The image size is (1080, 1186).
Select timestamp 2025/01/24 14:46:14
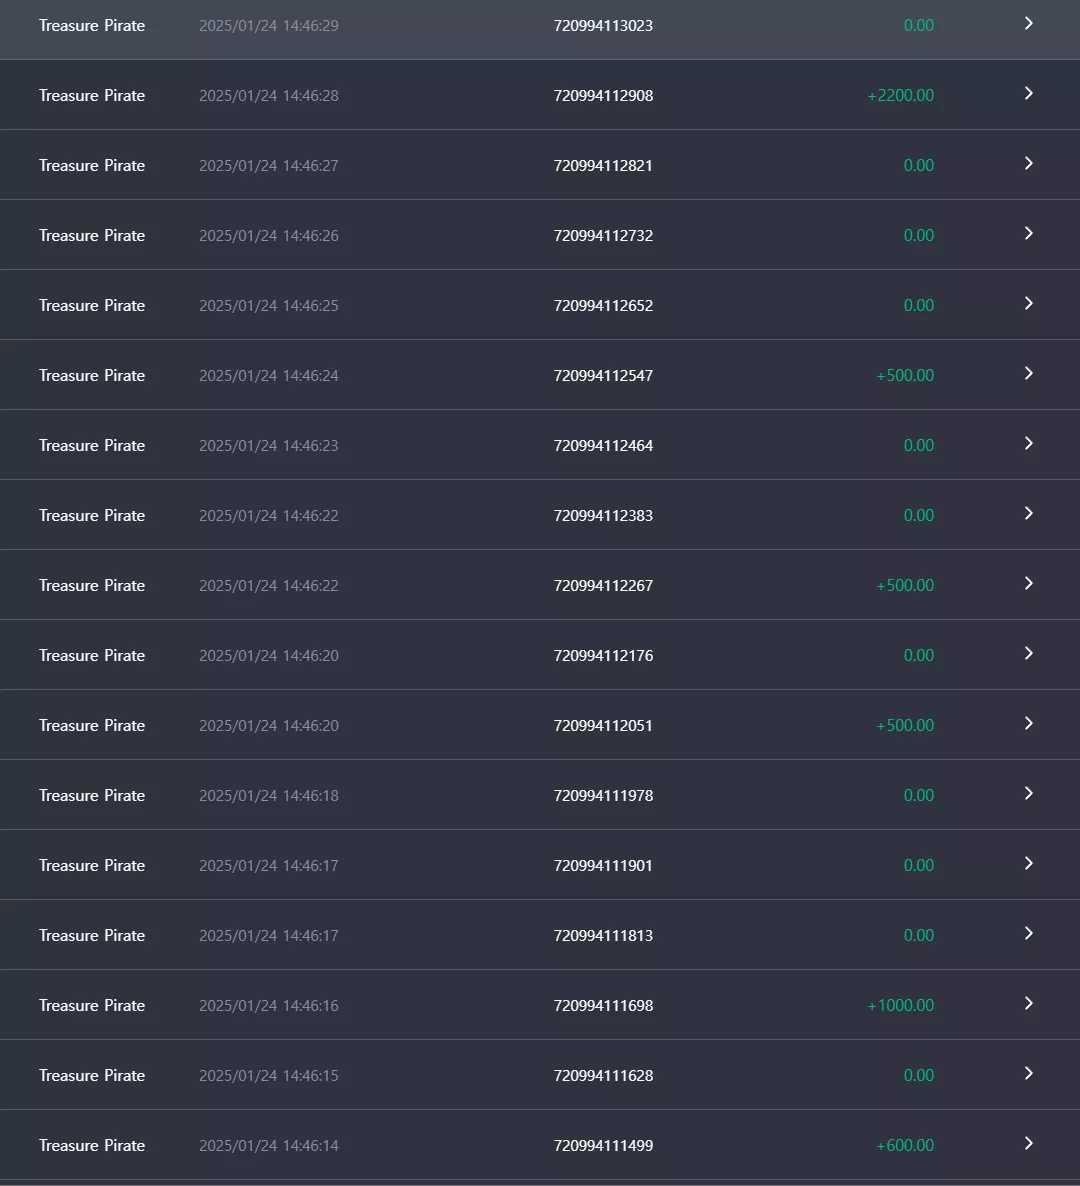(268, 1146)
